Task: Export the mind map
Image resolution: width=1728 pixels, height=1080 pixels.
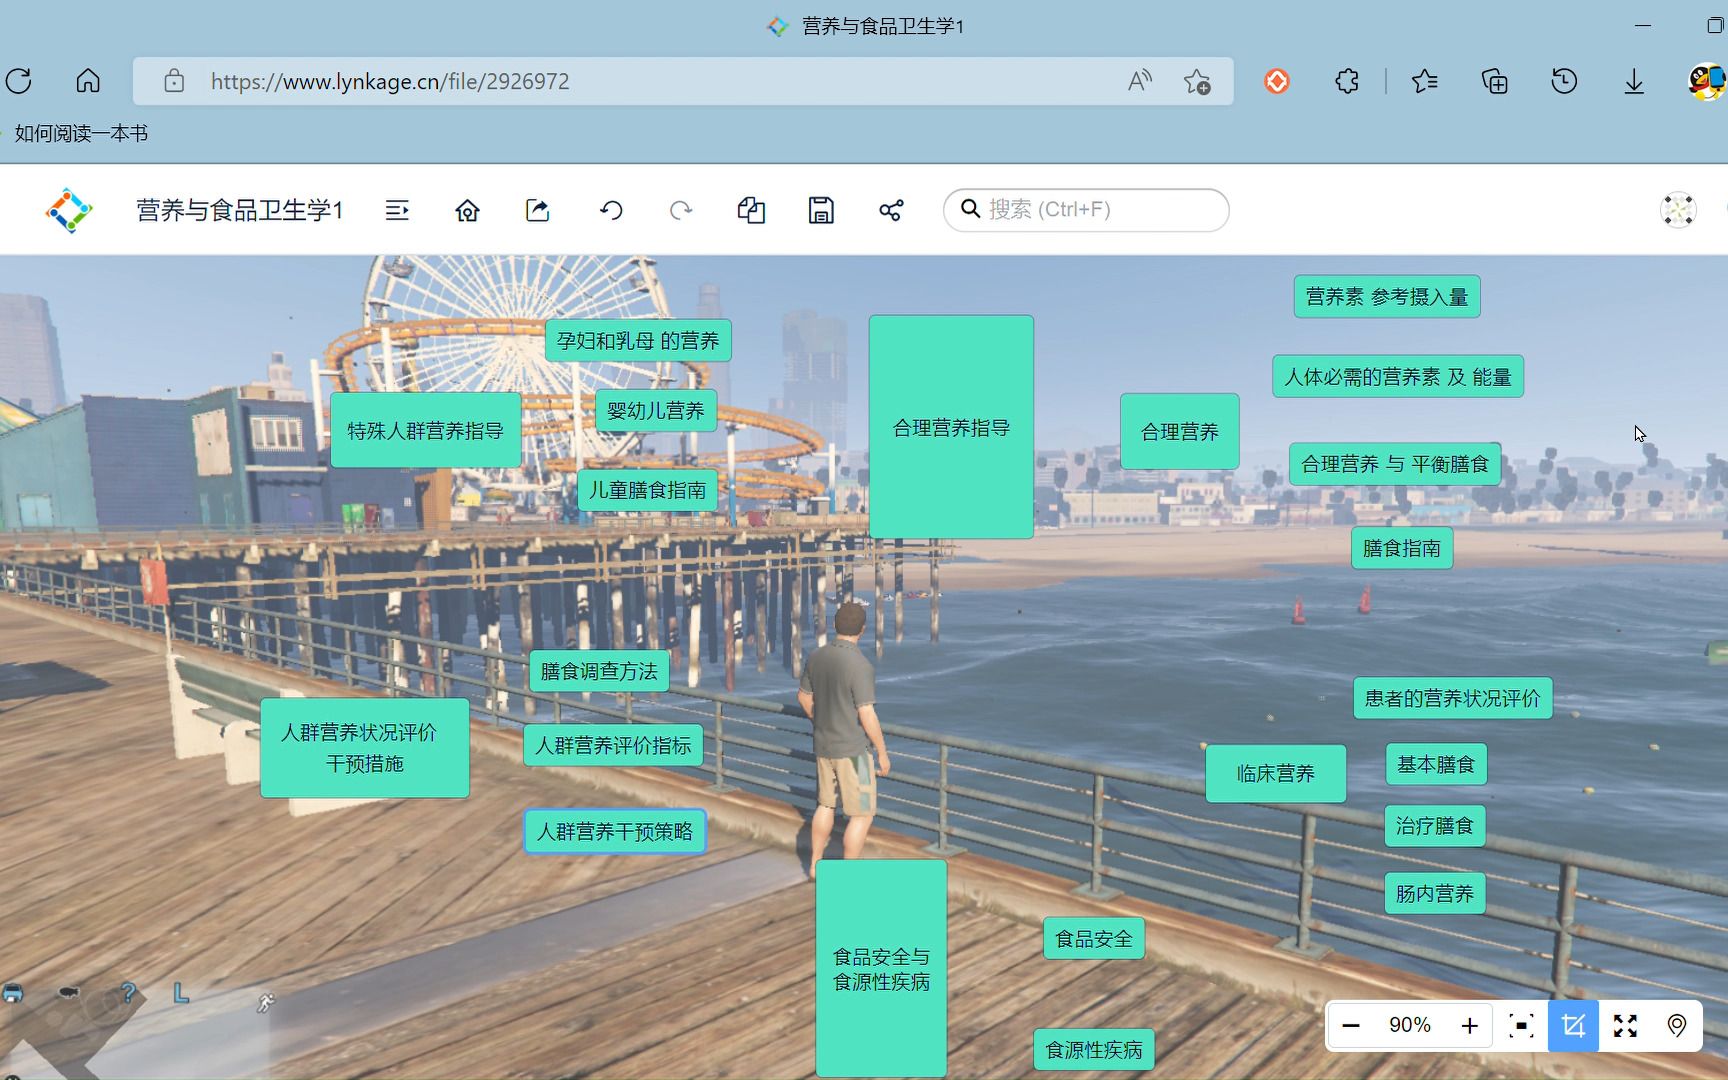Action: 538,210
